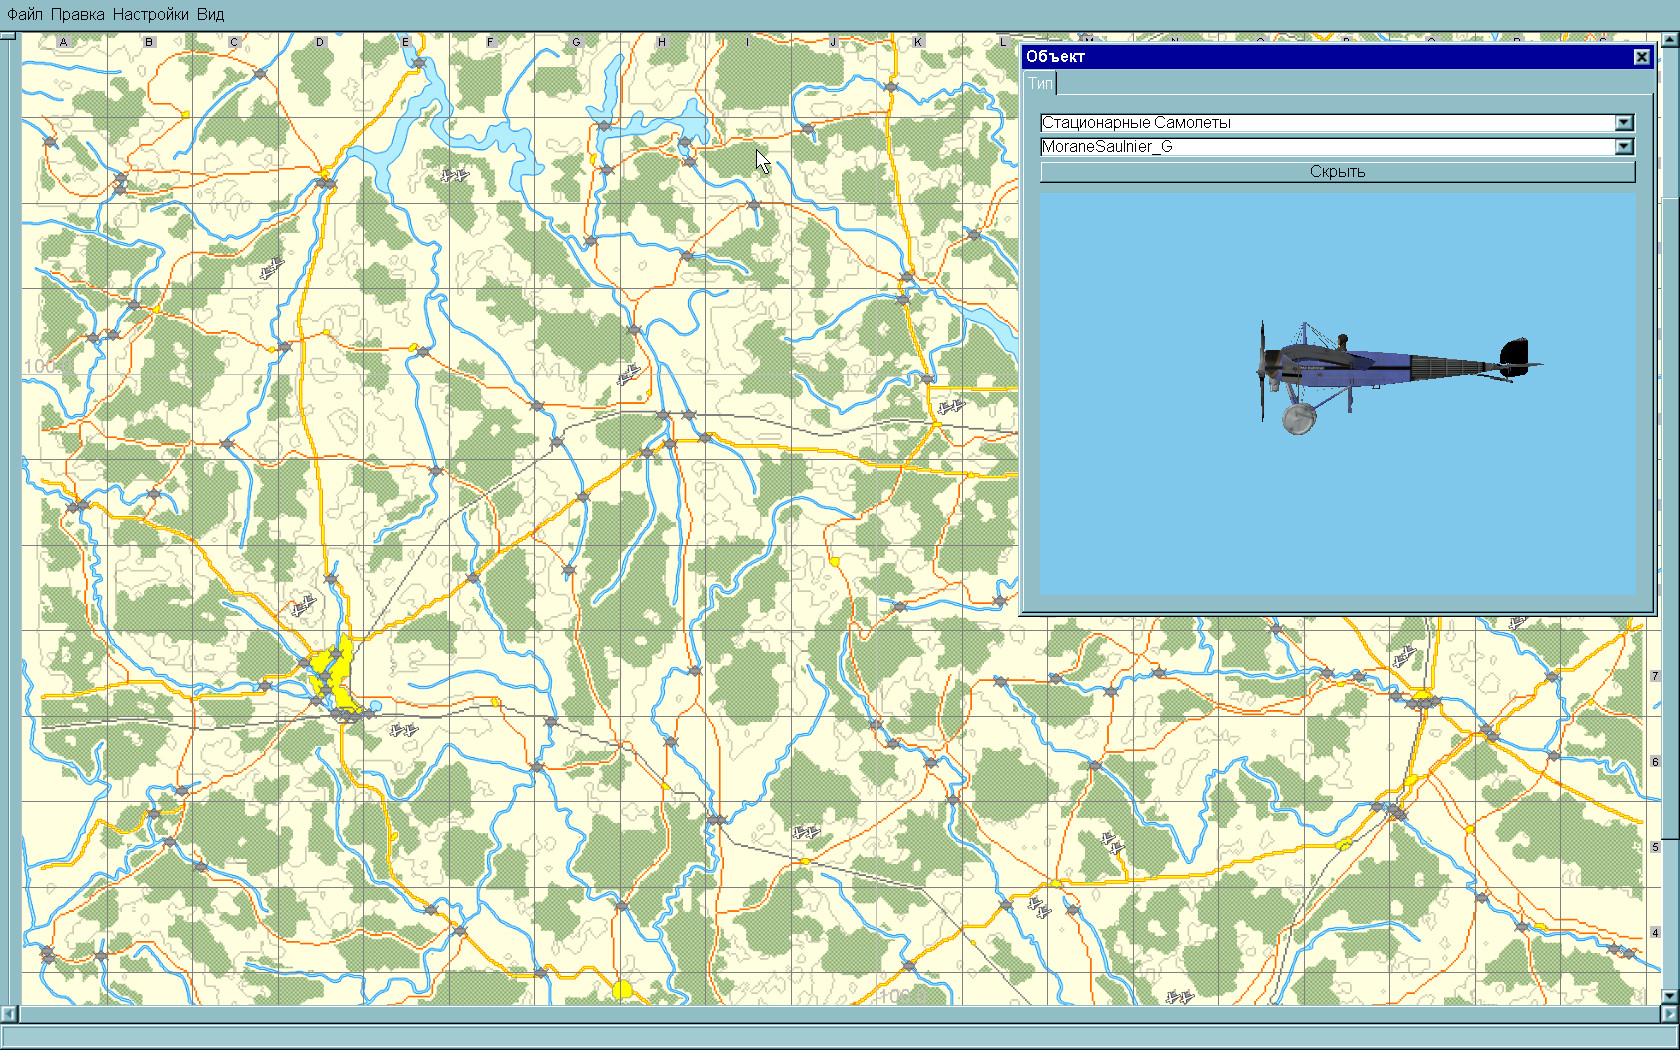
Task: Open the Вид menu
Action: click(210, 14)
